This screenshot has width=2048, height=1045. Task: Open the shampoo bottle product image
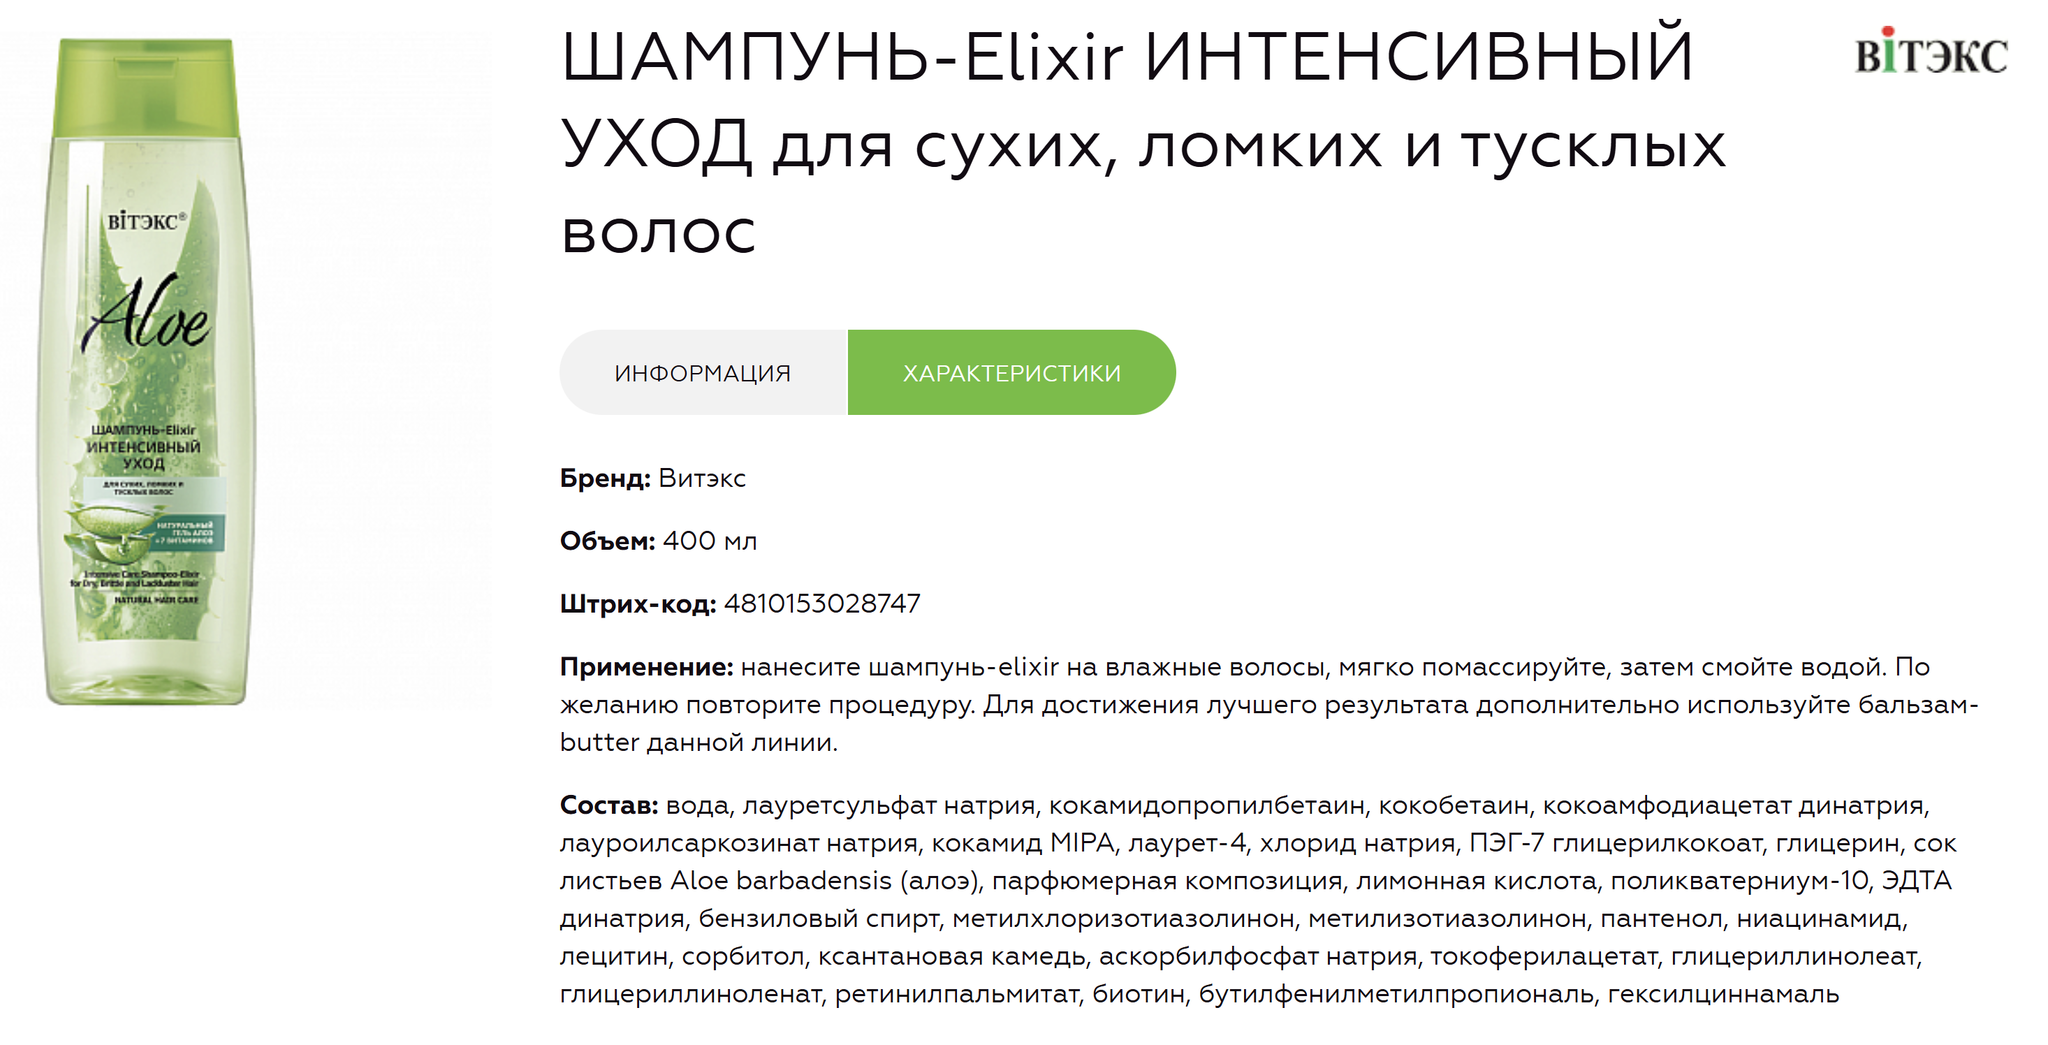pyautogui.click(x=146, y=371)
